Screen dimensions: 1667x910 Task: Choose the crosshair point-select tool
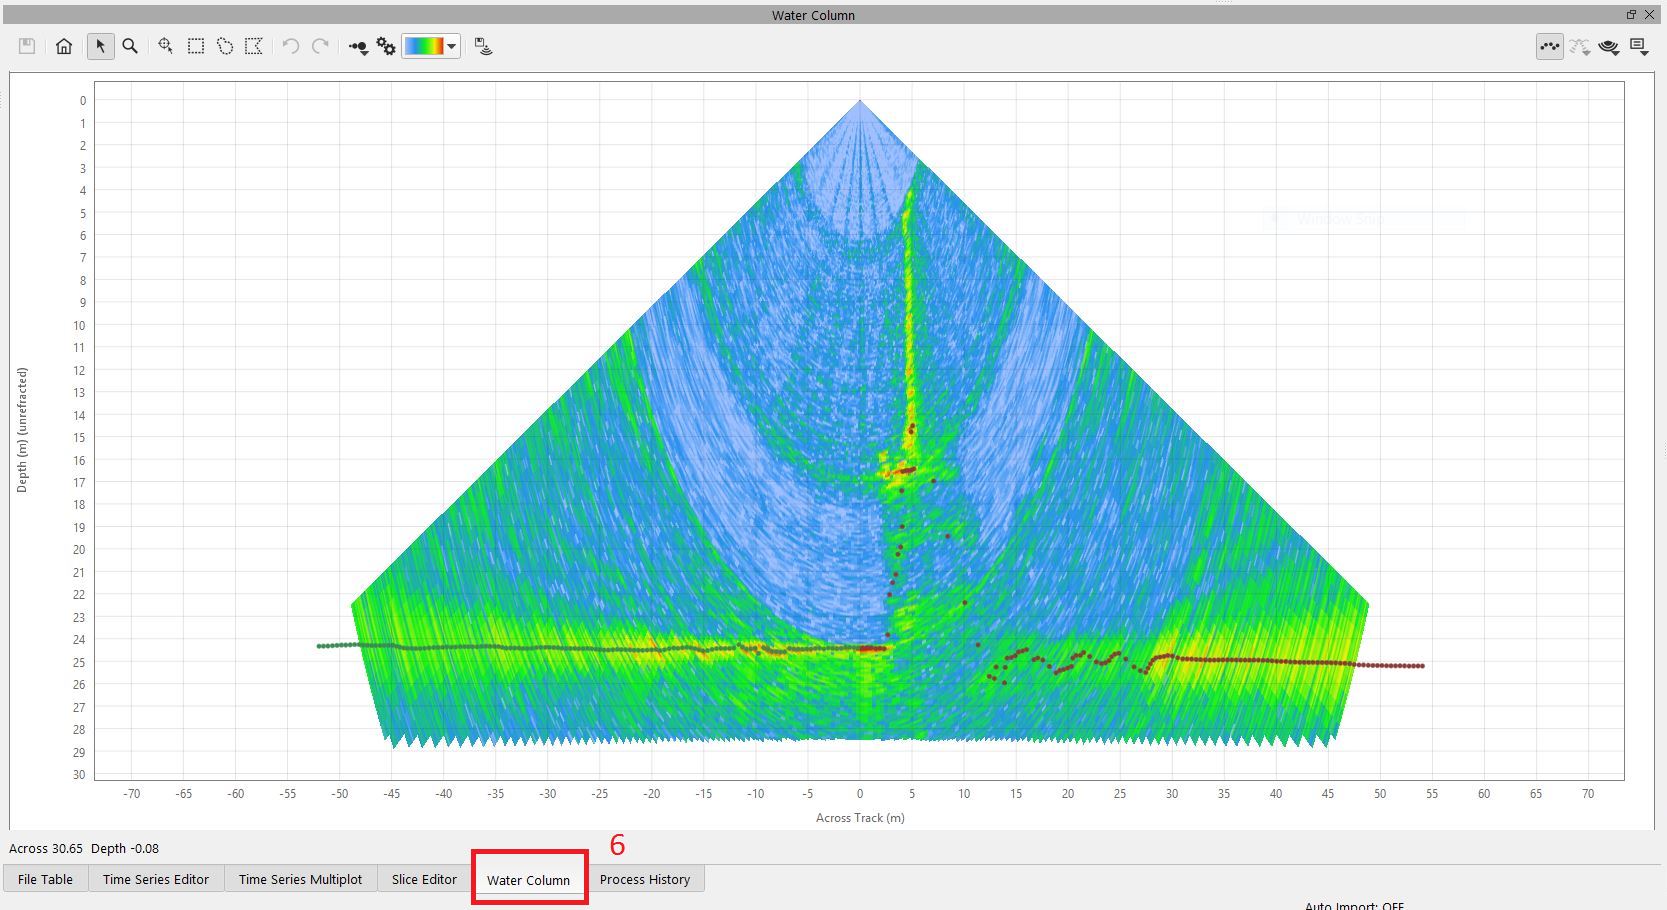pos(166,46)
